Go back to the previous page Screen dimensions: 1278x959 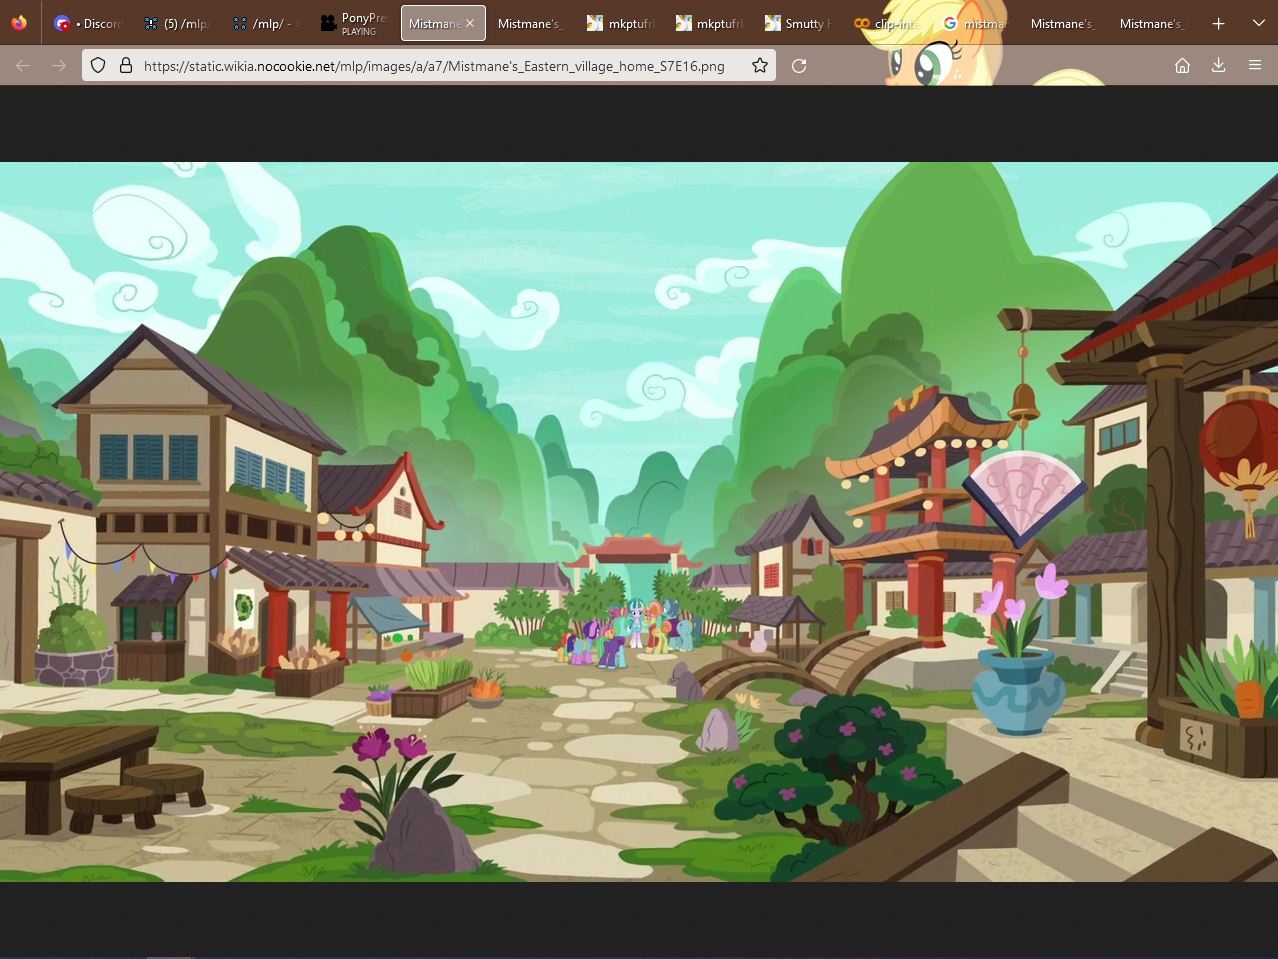pos(23,65)
